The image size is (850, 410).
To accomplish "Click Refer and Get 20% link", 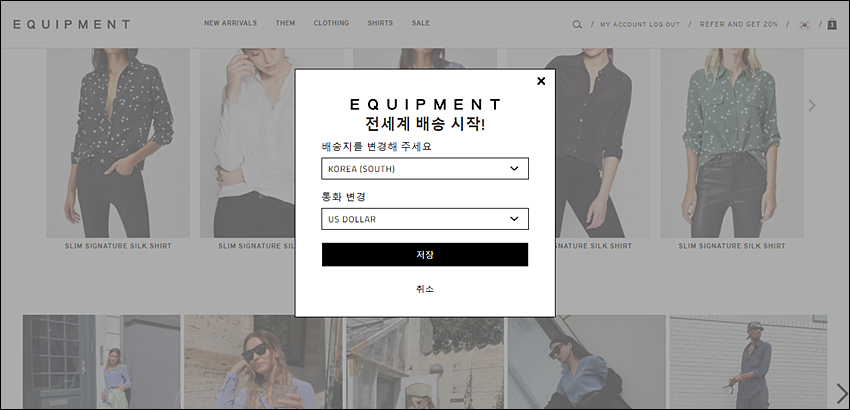I will click(x=738, y=24).
